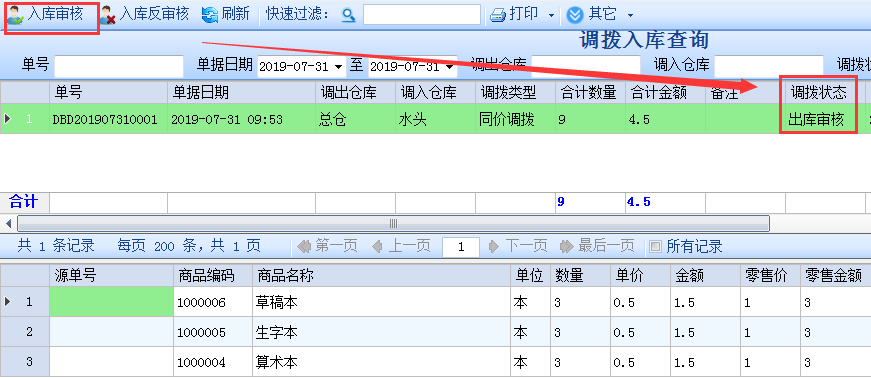Click the 刷新 refresh icon
The image size is (871, 378).
pos(210,15)
